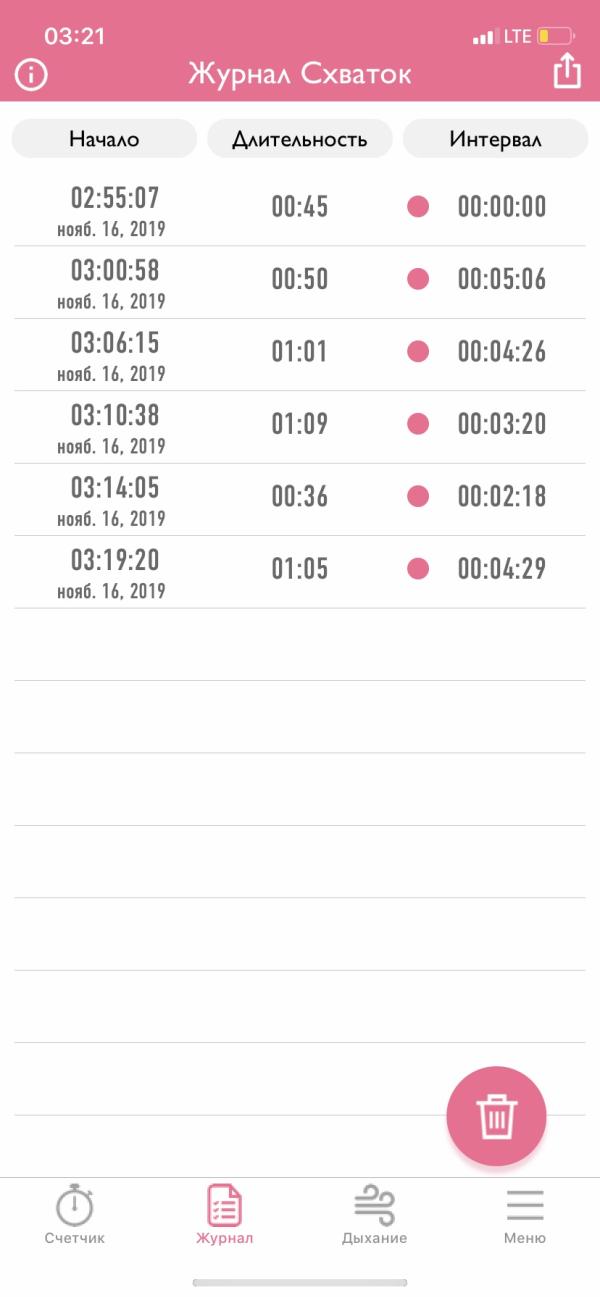This screenshot has width=600, height=1297.
Task: Open the Дыхание breathing tab
Action: [x=374, y=1213]
